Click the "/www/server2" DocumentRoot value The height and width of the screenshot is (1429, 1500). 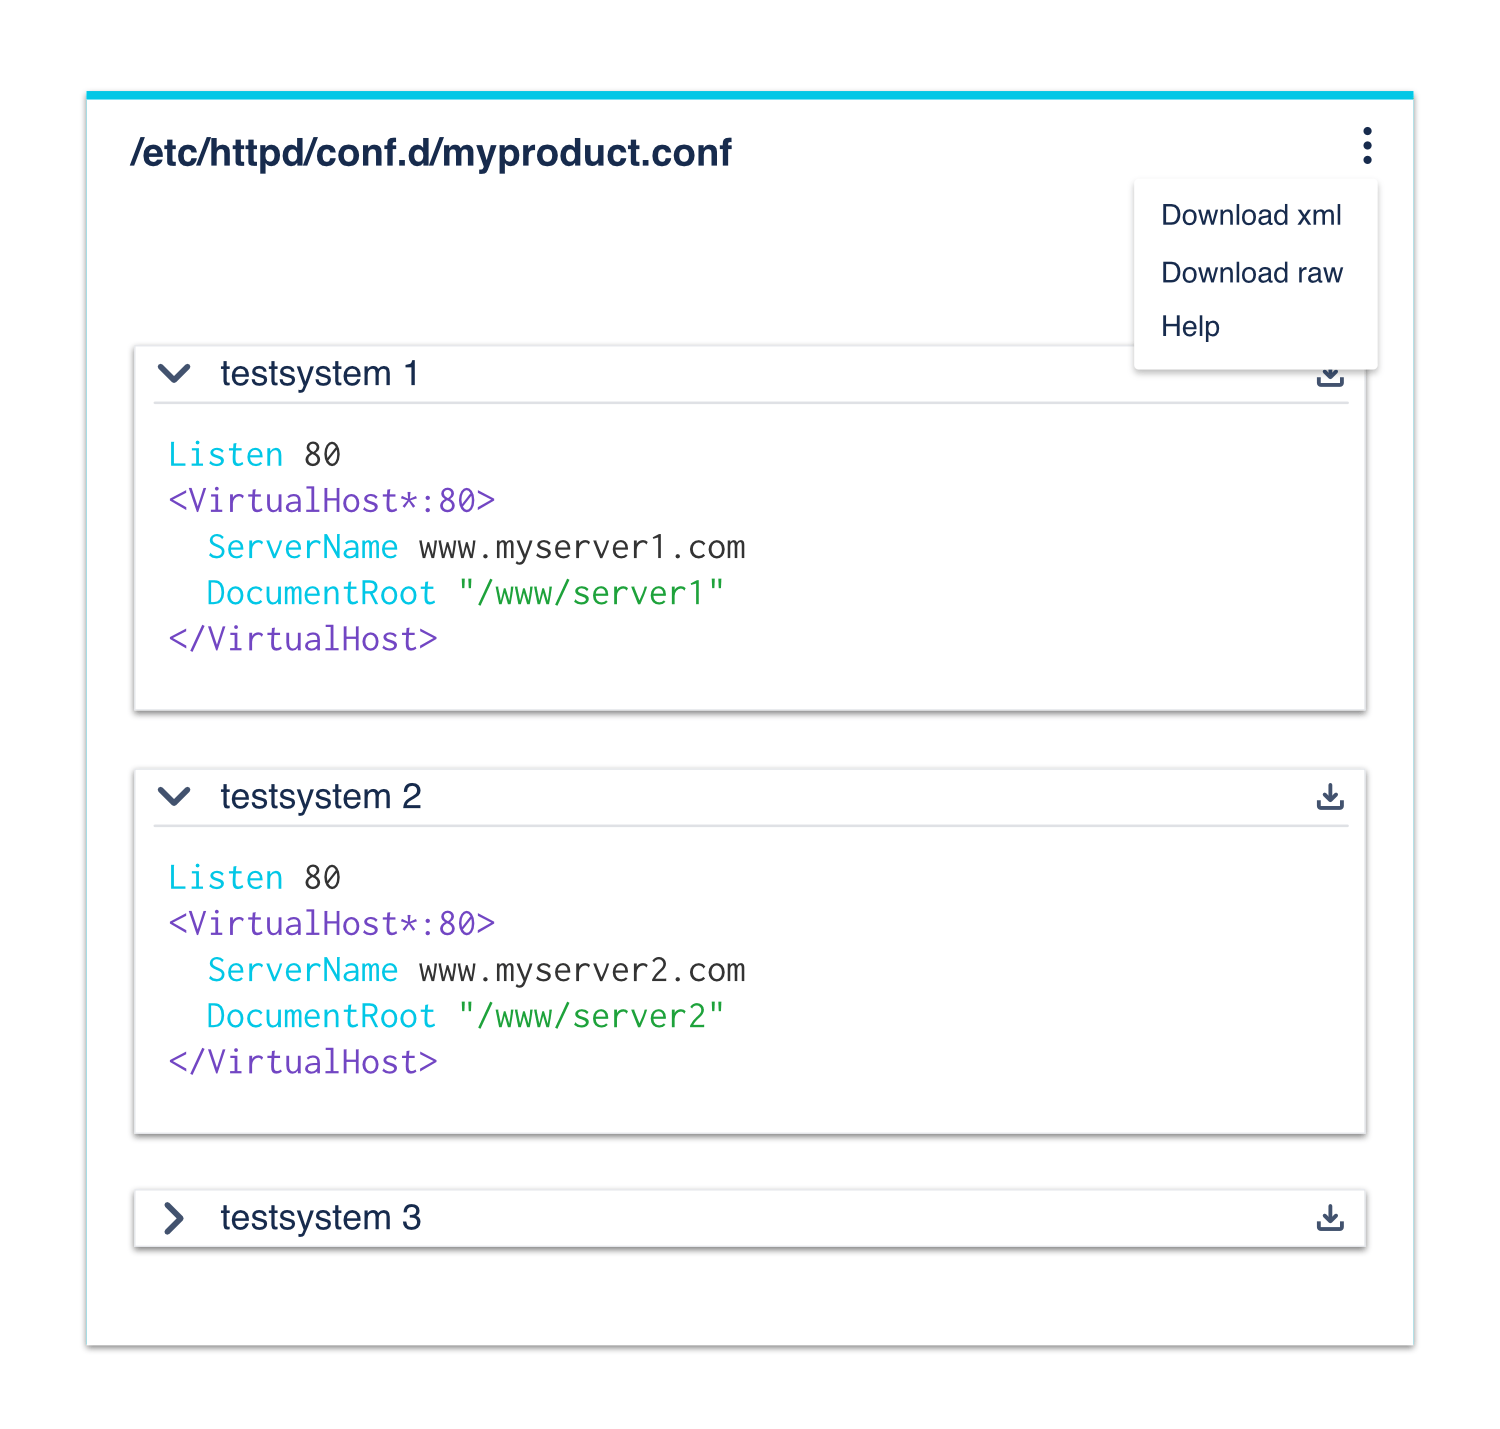[x=591, y=1017]
